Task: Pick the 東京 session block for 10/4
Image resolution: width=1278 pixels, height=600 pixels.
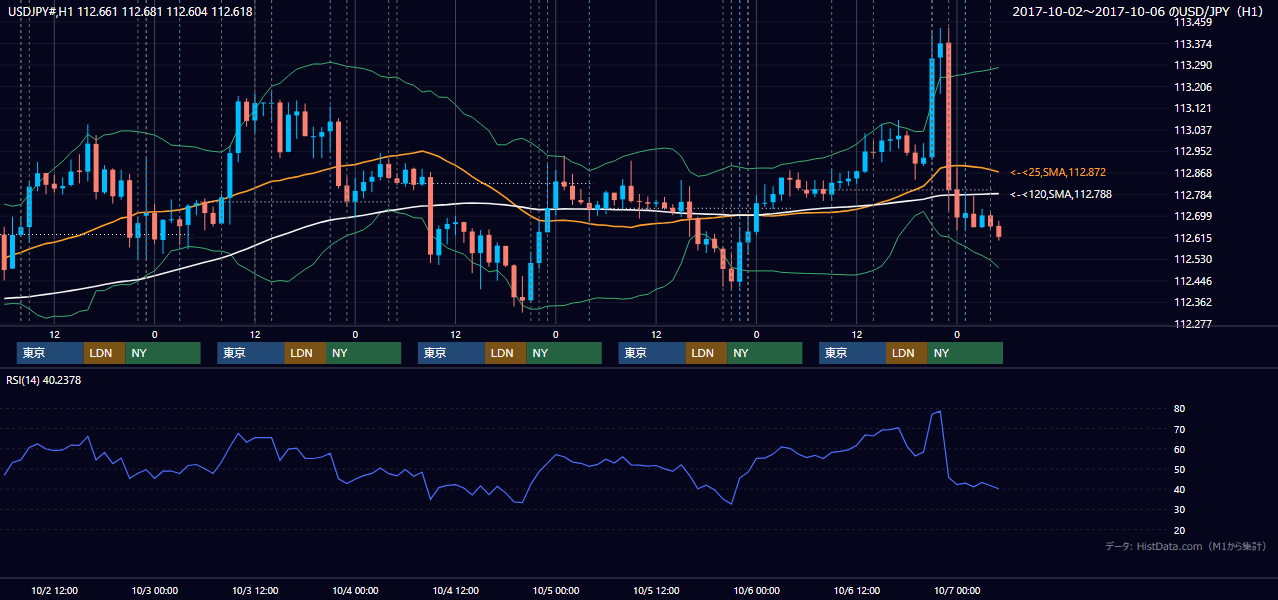Action: pyautogui.click(x=451, y=353)
